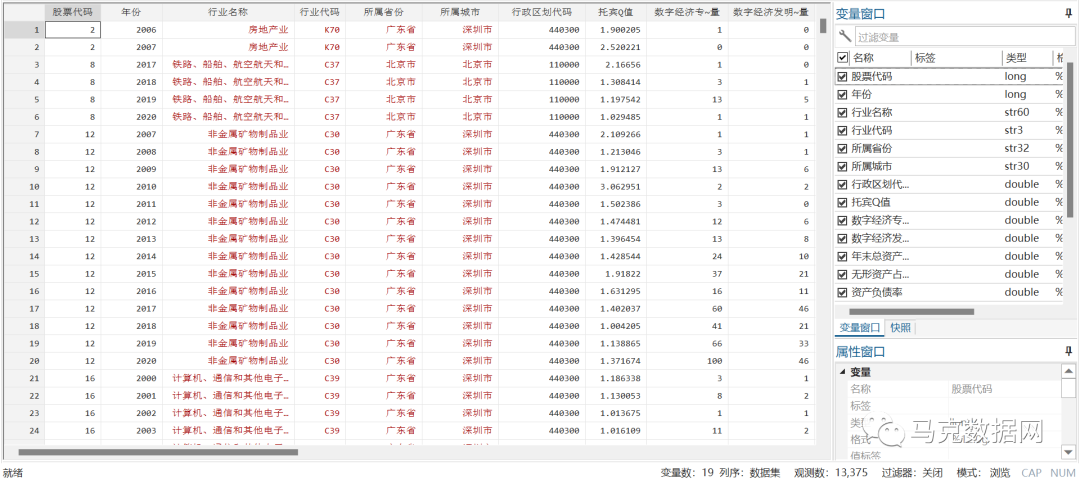This screenshot has width=1080, height=479.
Task: Uncheck the 资产负债率 variable checkbox
Action: coord(842,292)
